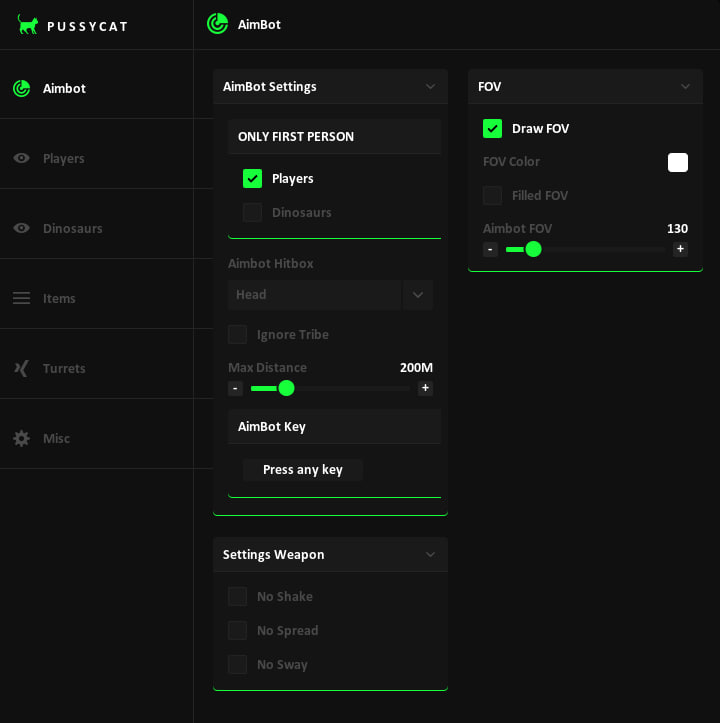Click the eye icon beside Players in the sidebar
720x723 pixels.
click(x=21, y=158)
